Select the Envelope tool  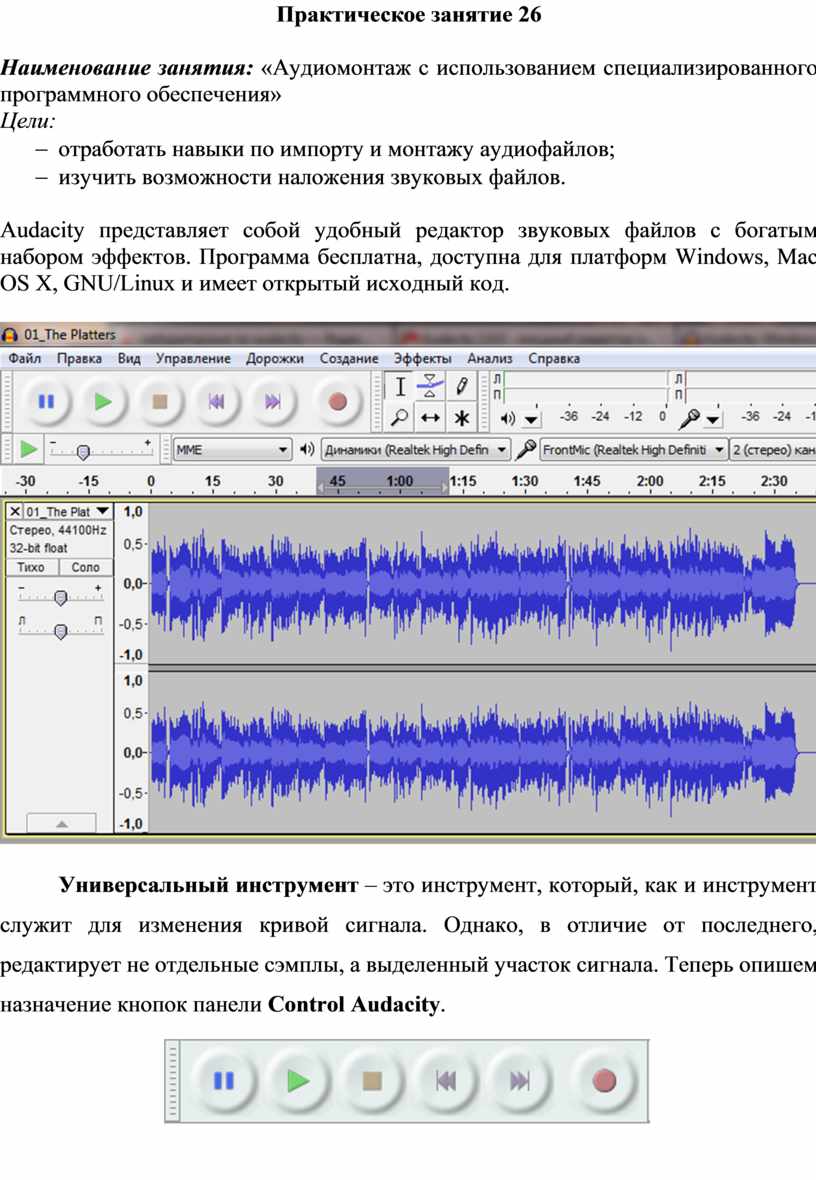[x=430, y=387]
